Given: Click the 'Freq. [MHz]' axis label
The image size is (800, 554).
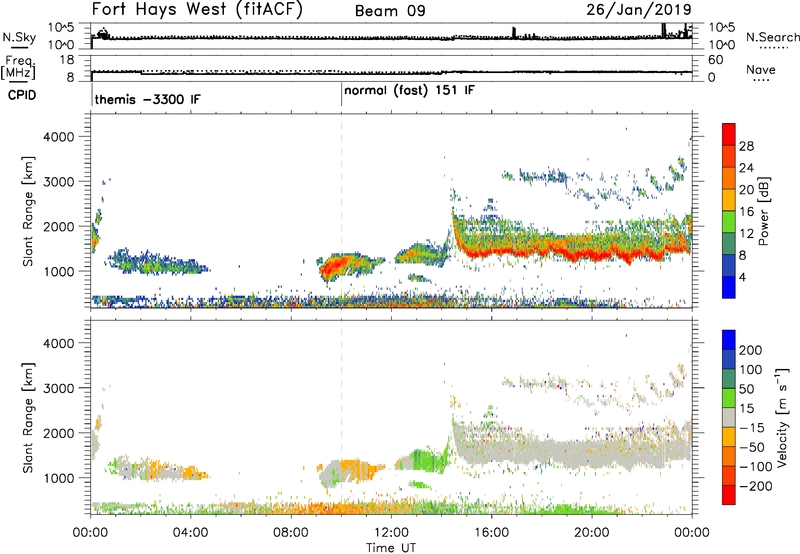Looking at the screenshot, I should [18, 68].
